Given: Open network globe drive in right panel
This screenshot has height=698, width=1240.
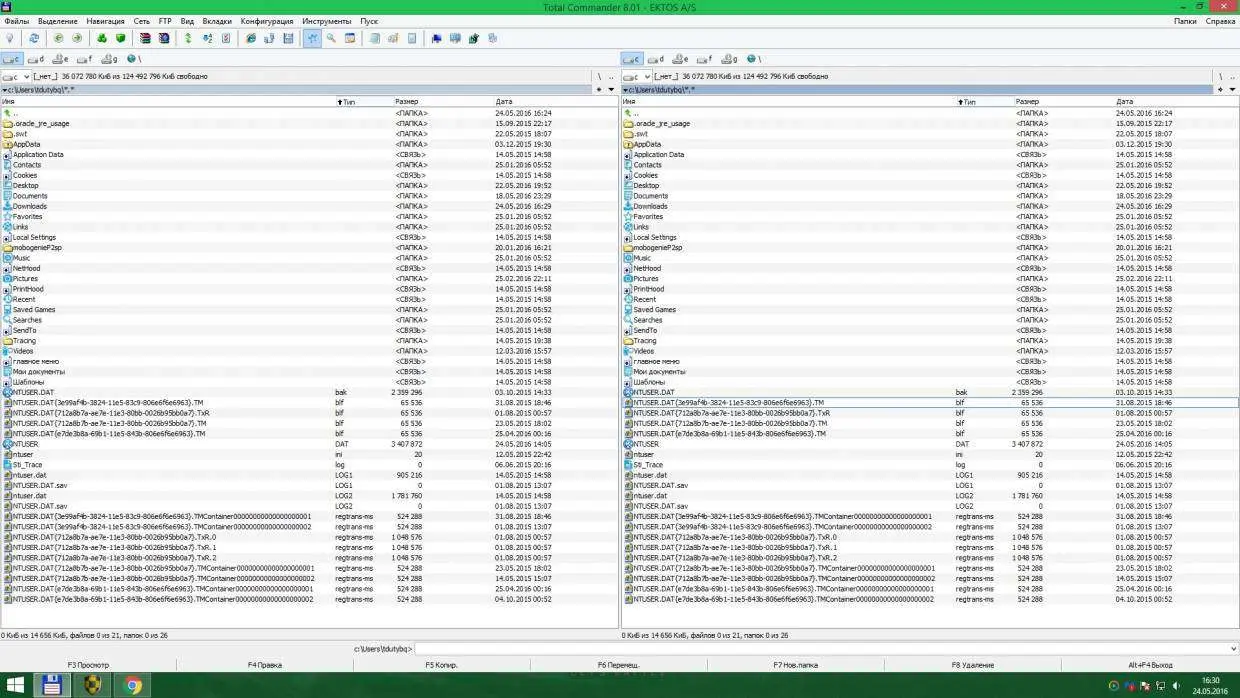Looking at the screenshot, I should point(755,59).
